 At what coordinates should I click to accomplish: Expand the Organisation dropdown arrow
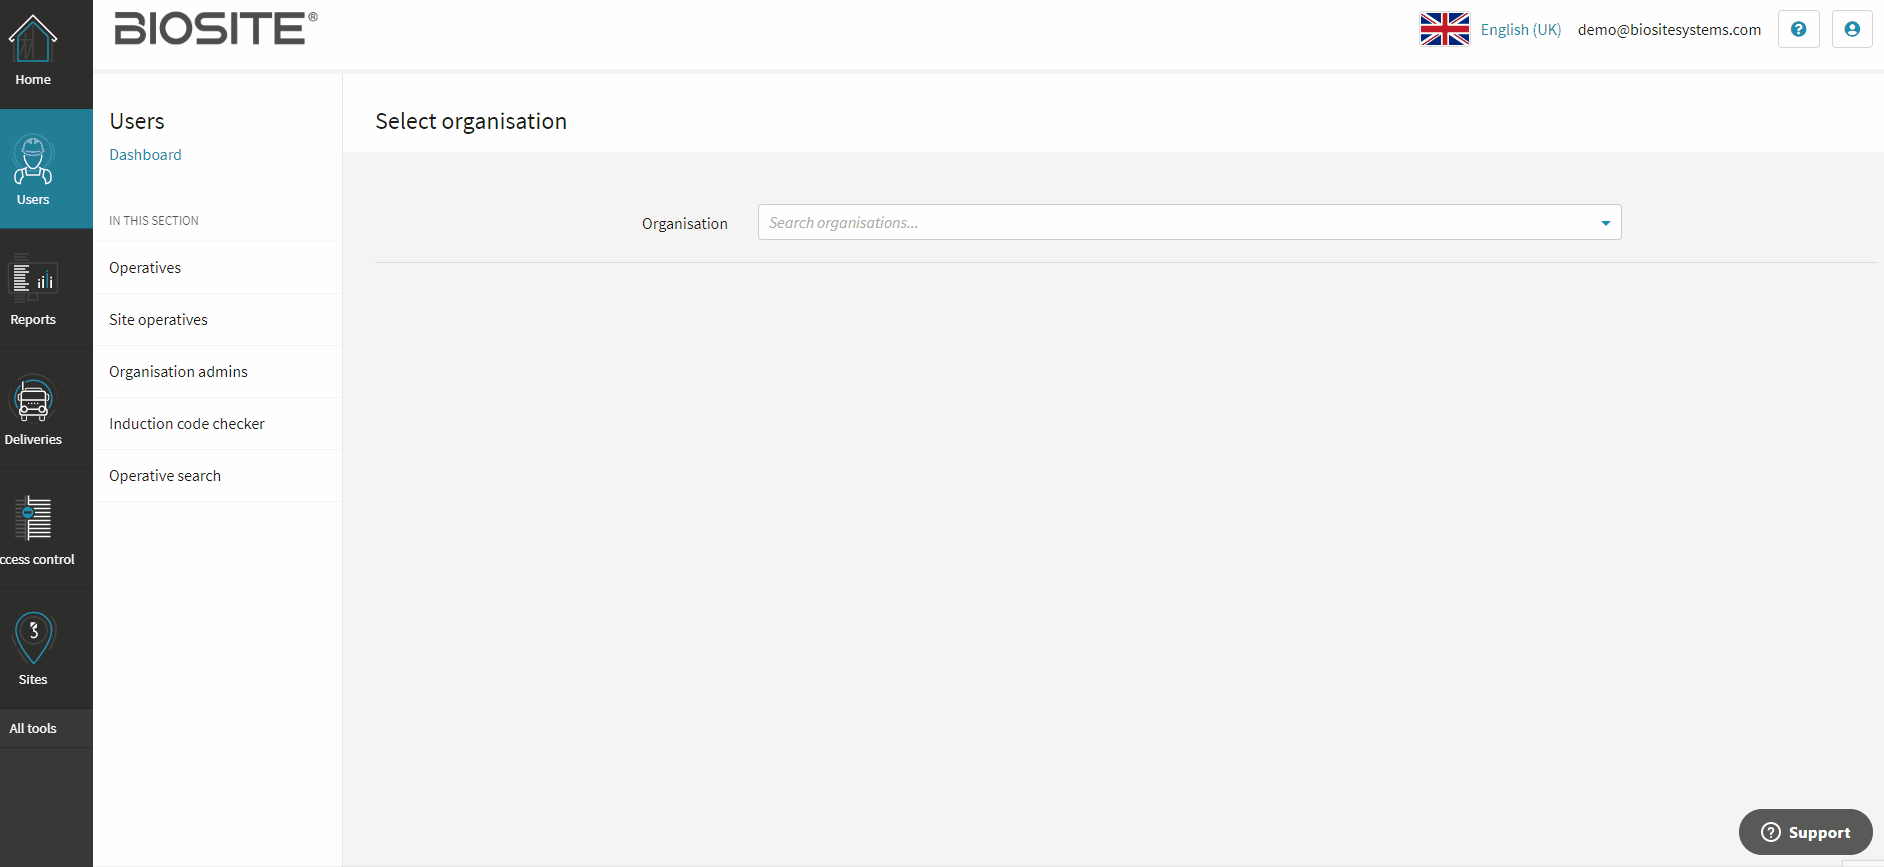pyautogui.click(x=1605, y=223)
